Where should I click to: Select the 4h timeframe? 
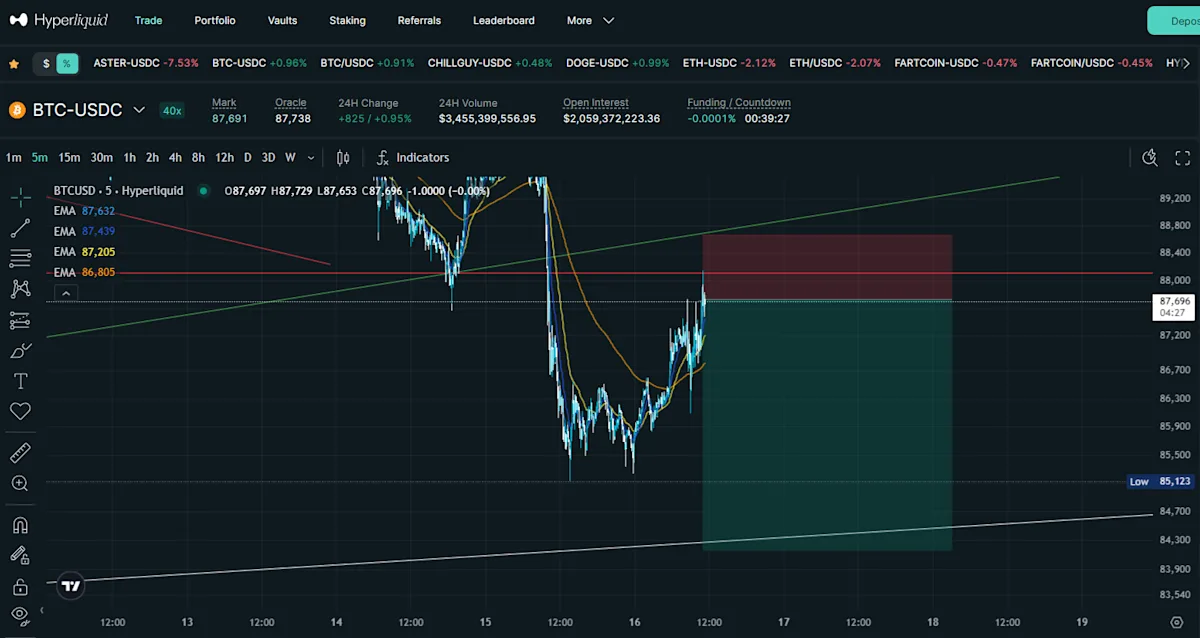[x=175, y=157]
